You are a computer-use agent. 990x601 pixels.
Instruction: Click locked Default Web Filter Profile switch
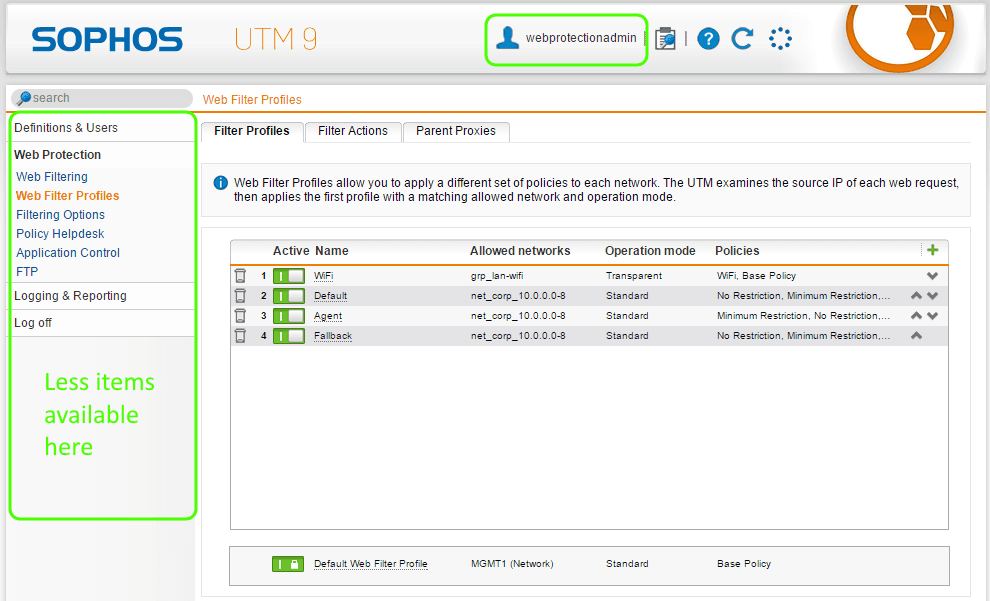pos(288,564)
